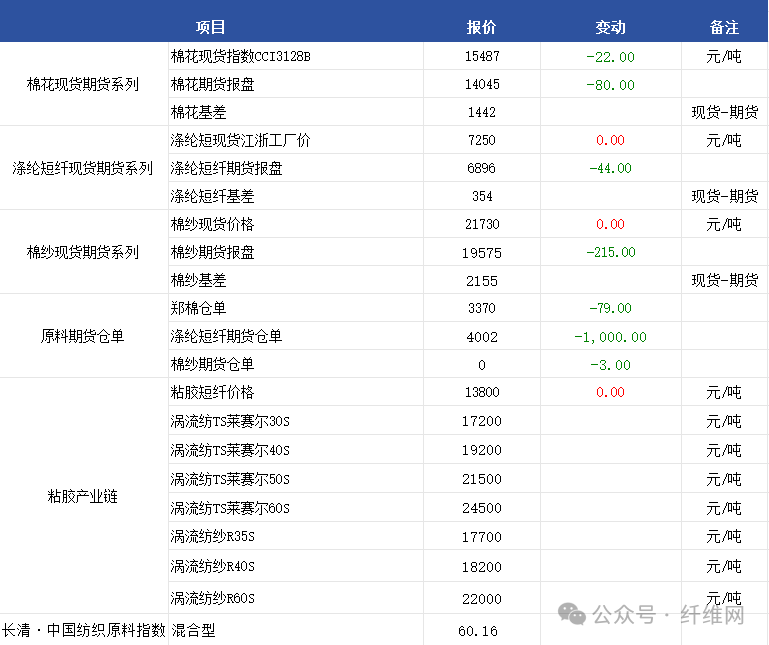
Task: Select the price value 7250
Action: click(482, 140)
